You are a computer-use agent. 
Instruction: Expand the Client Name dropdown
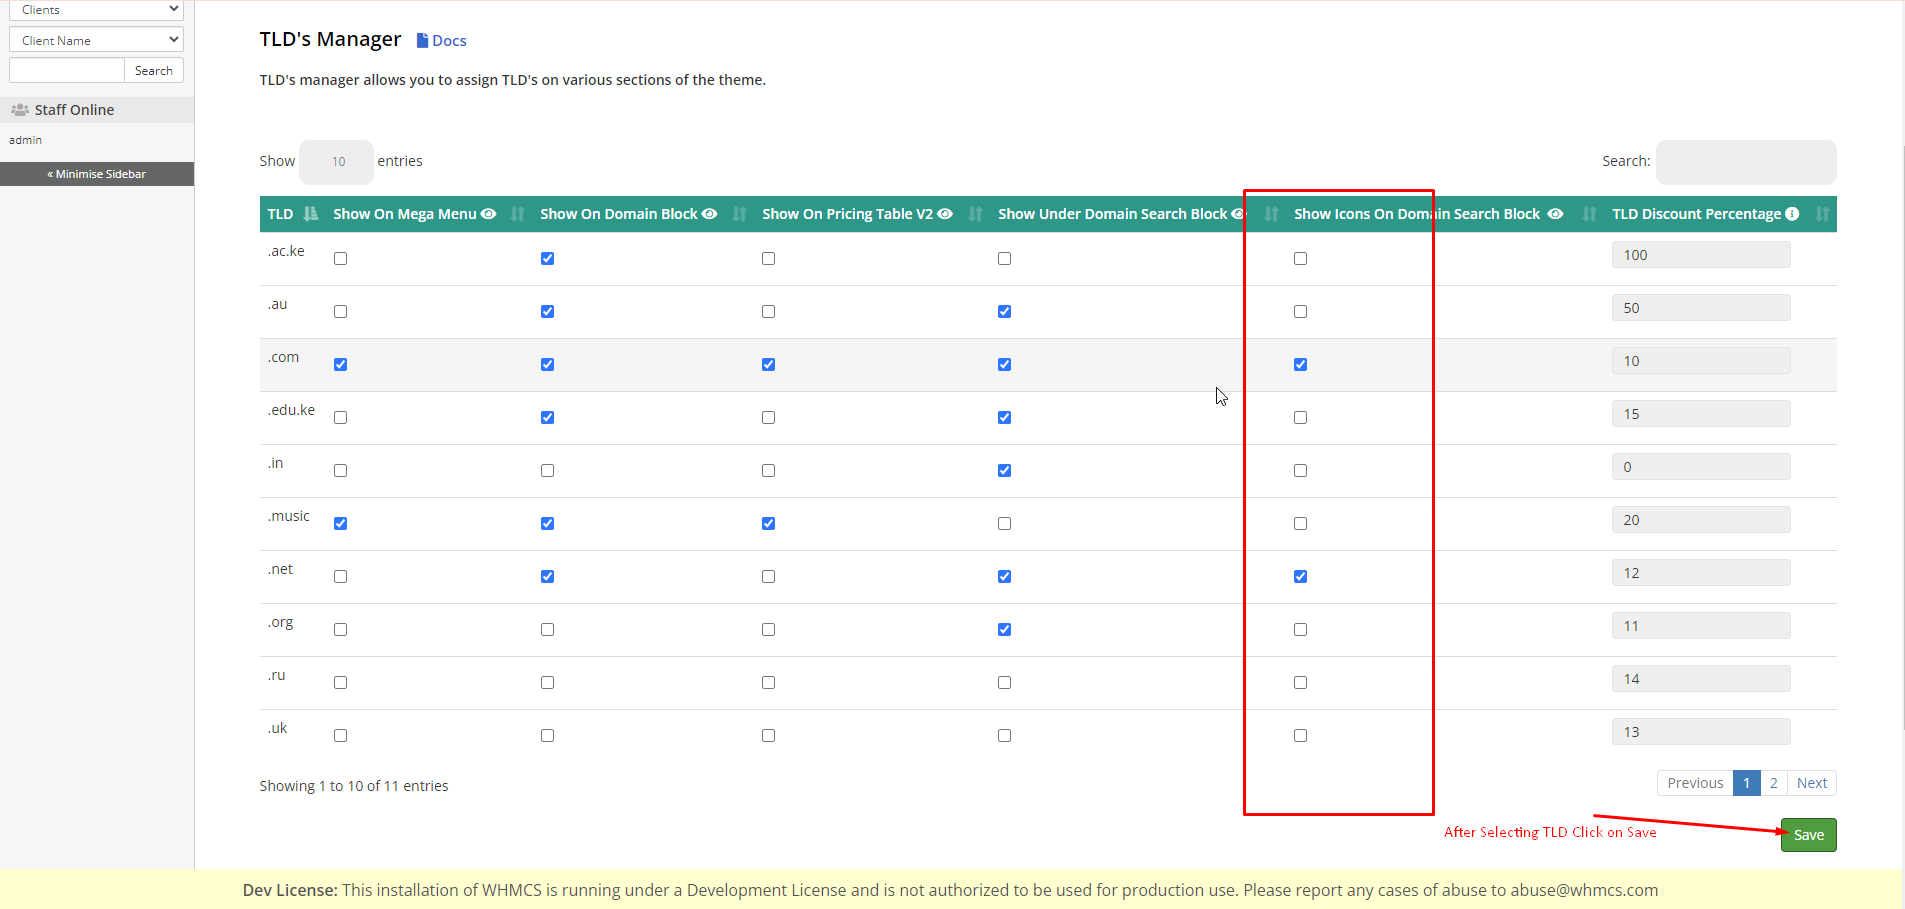(96, 40)
